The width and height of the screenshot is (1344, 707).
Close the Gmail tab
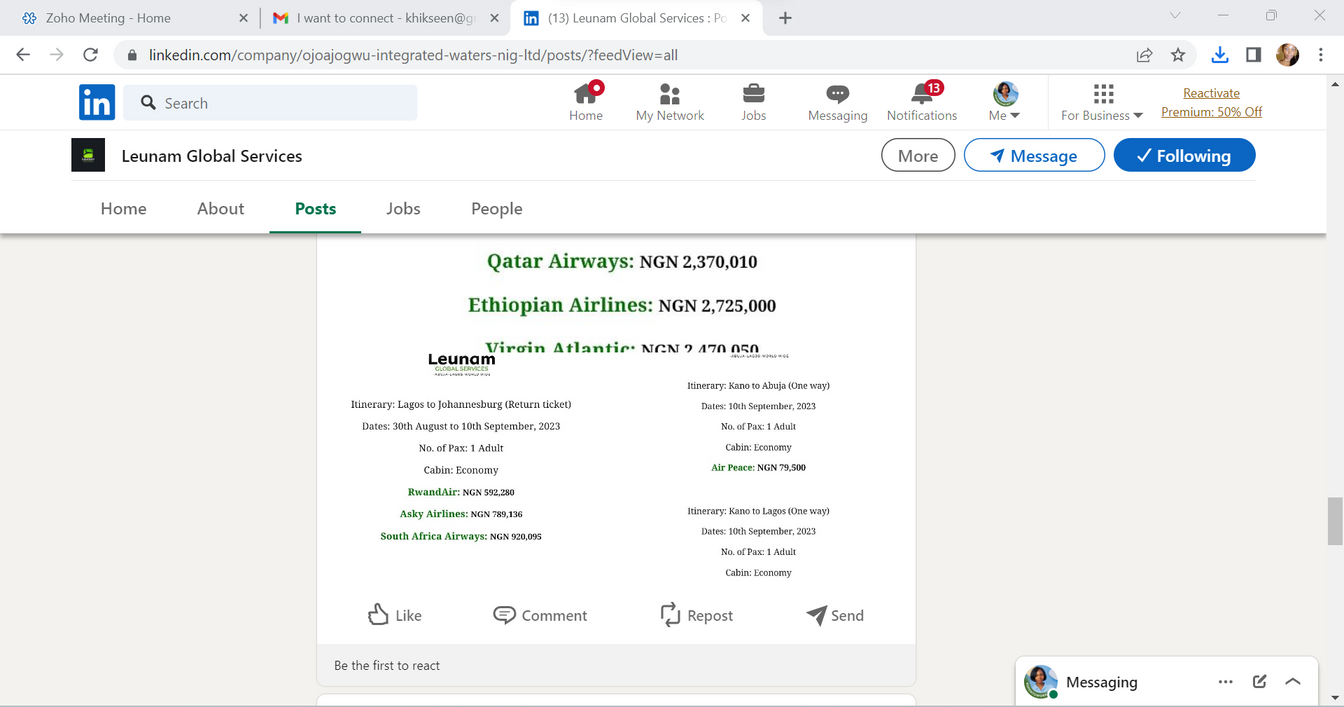pyautogui.click(x=494, y=18)
